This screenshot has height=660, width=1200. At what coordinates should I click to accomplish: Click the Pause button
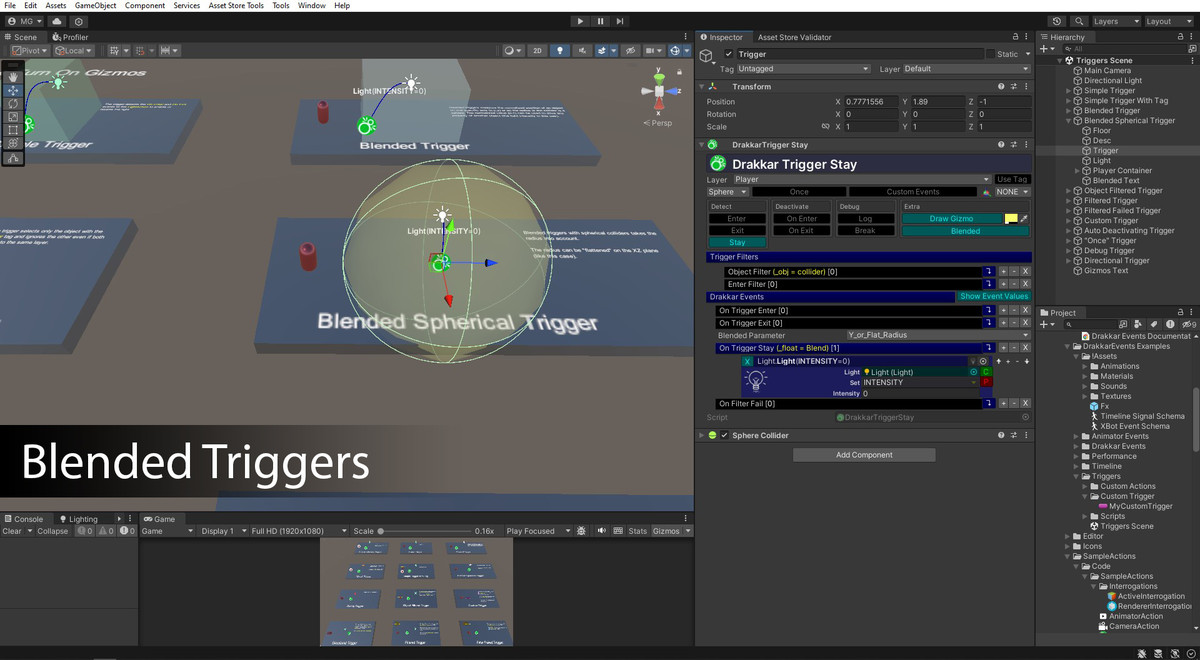pos(600,21)
